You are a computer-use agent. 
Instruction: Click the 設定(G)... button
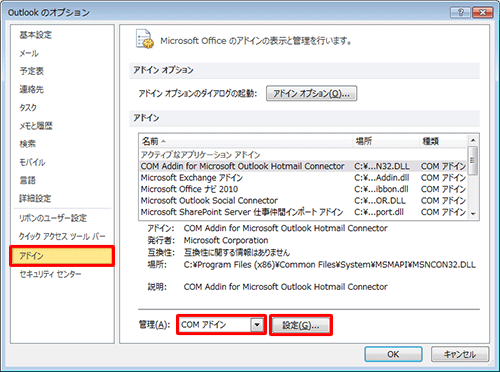301,325
